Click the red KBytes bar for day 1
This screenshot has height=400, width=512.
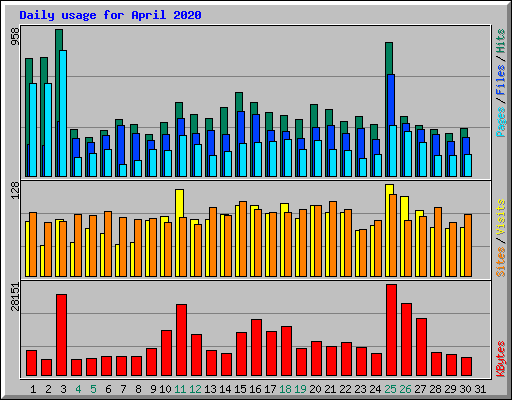coord(31,363)
